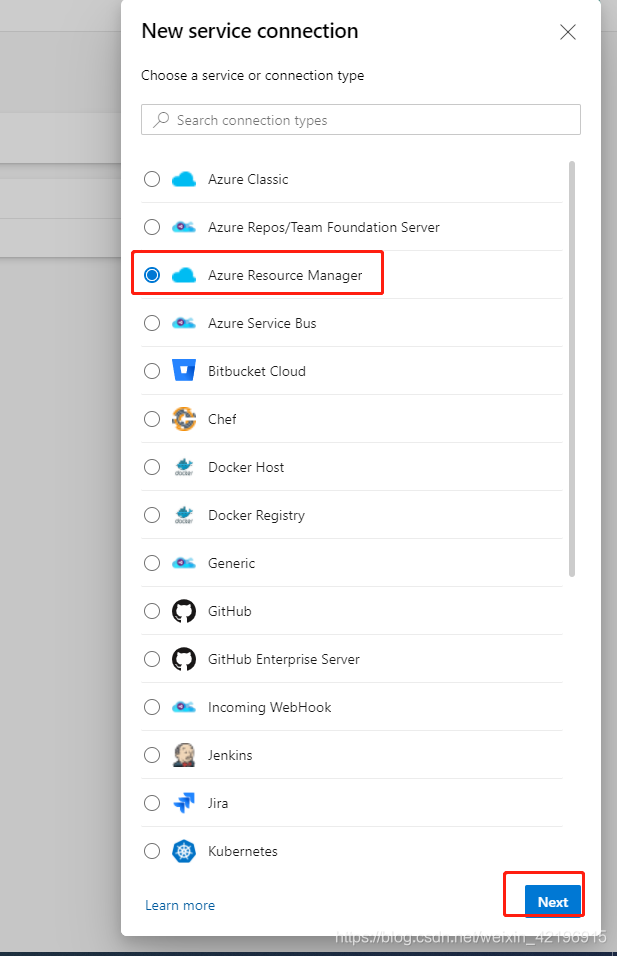This screenshot has width=617, height=956.
Task: Select the Azure Service Bus radio button
Action: pos(152,323)
